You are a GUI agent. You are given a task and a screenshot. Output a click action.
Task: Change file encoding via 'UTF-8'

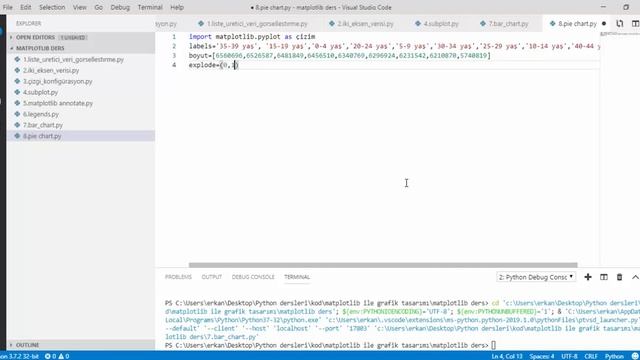point(569,356)
